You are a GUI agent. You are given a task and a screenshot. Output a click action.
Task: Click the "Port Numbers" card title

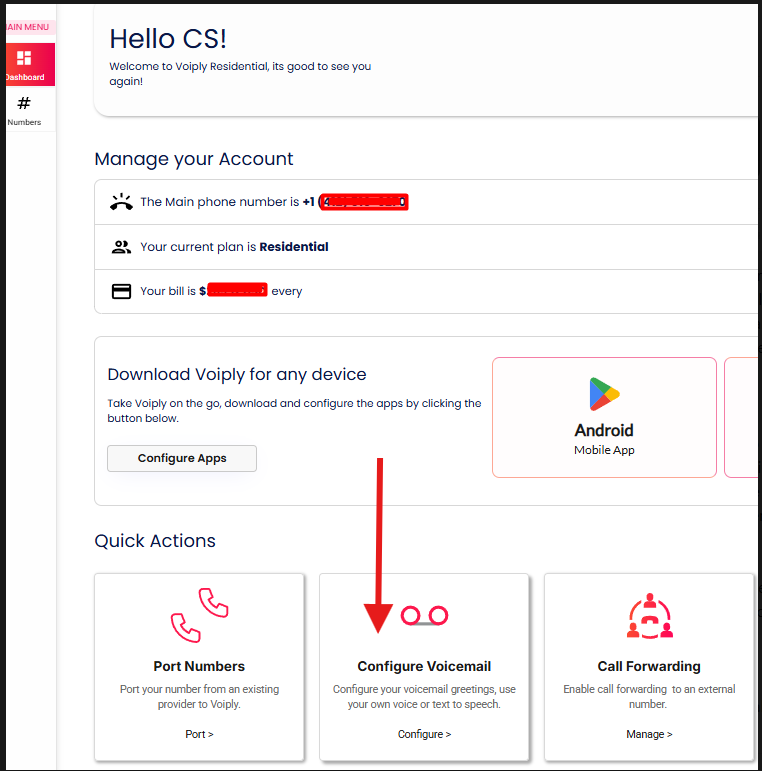coord(199,666)
